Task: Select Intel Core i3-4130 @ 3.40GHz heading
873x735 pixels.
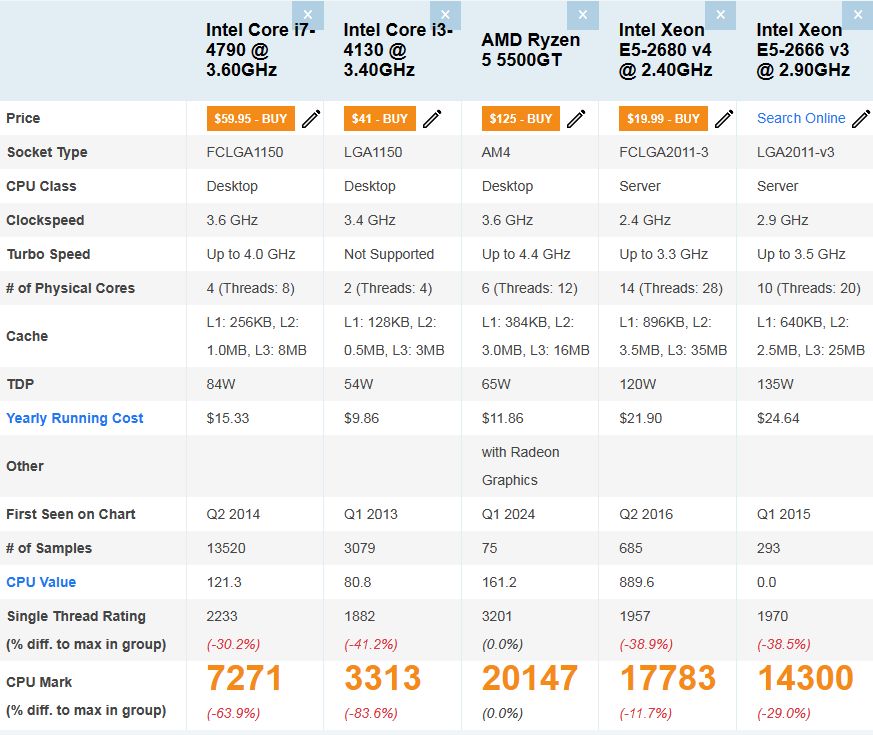Action: 398,50
